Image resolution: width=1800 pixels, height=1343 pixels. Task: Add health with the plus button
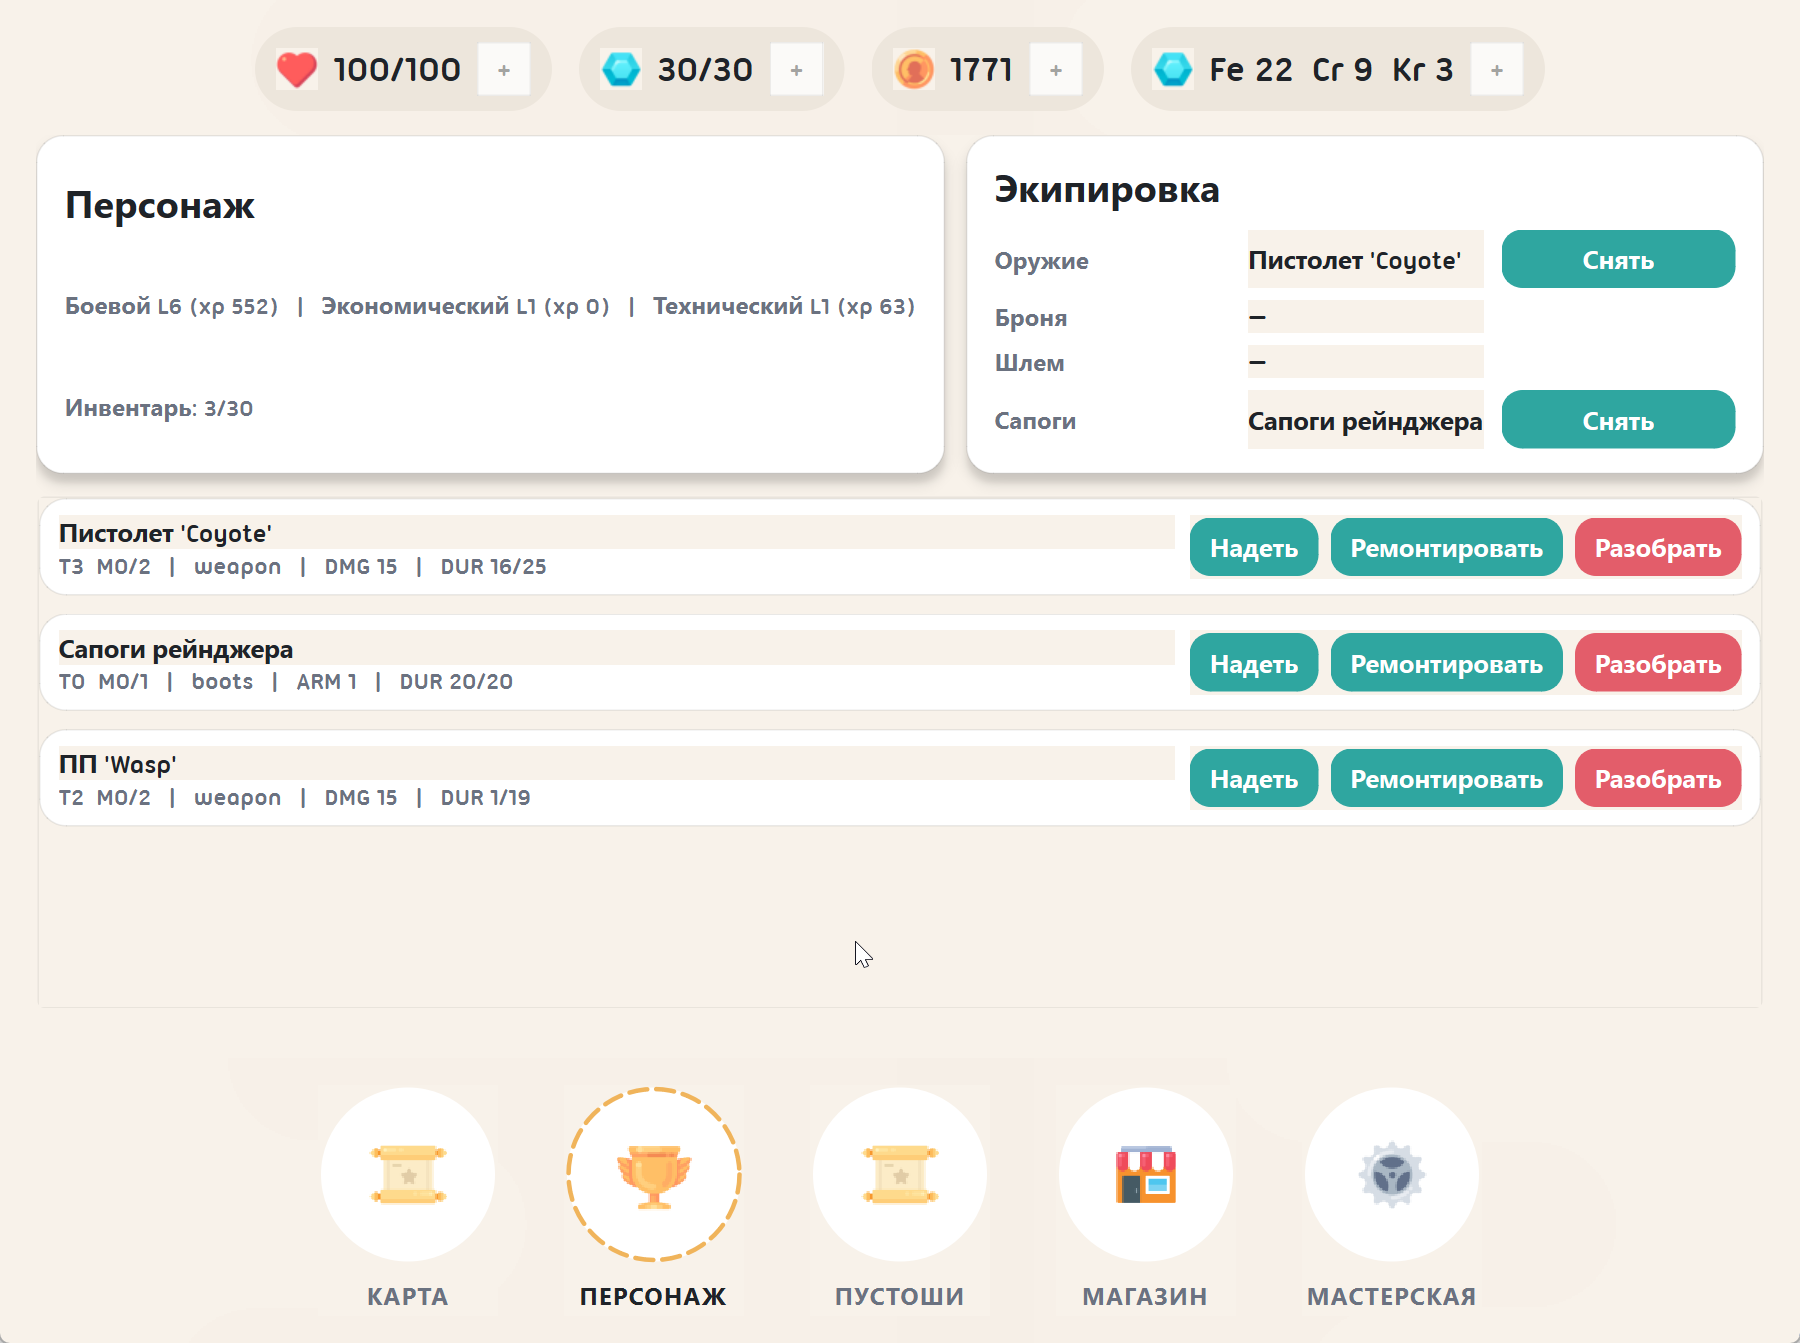[x=504, y=70]
